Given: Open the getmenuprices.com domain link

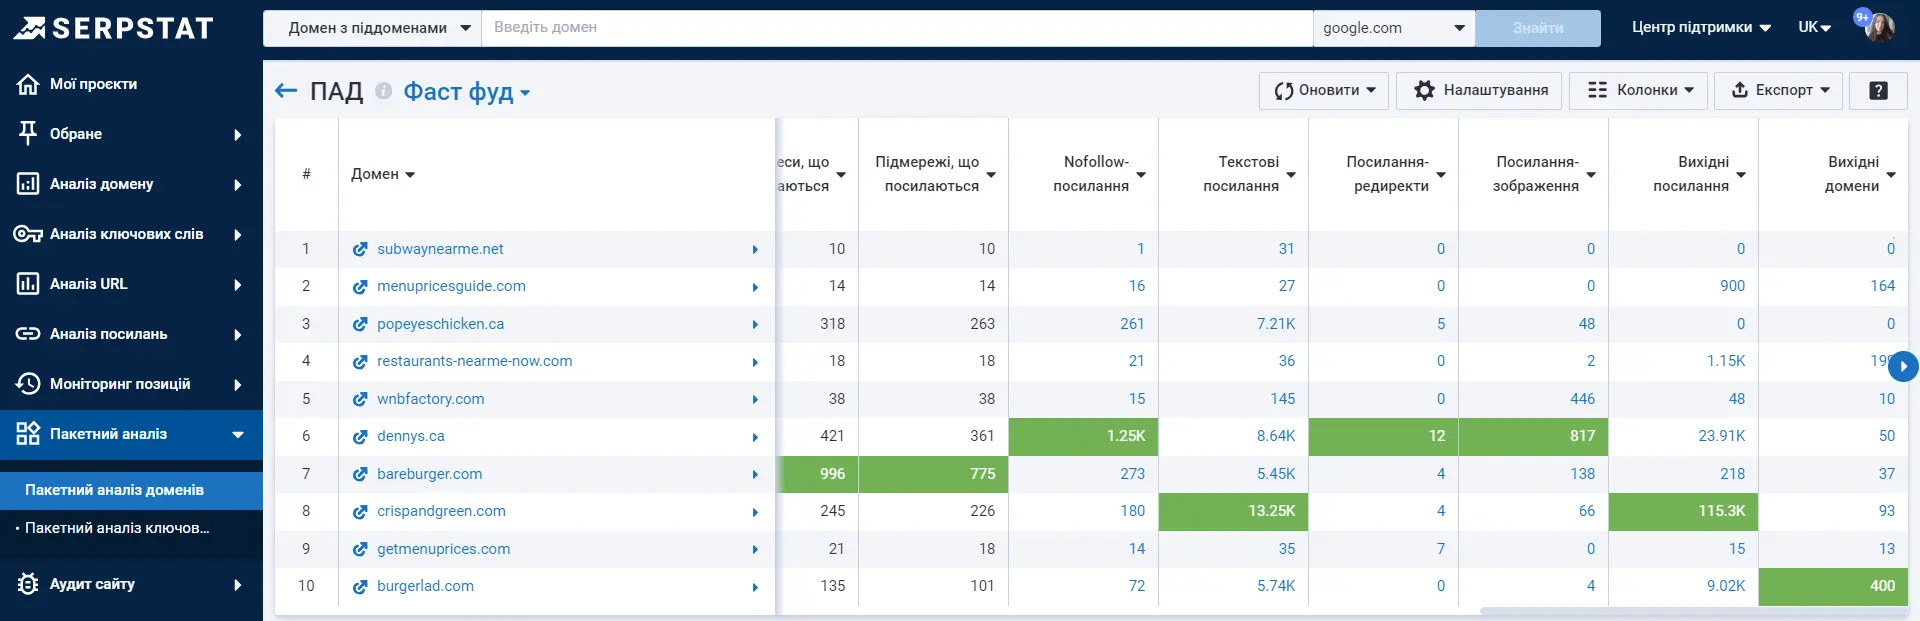Looking at the screenshot, I should coord(443,549).
